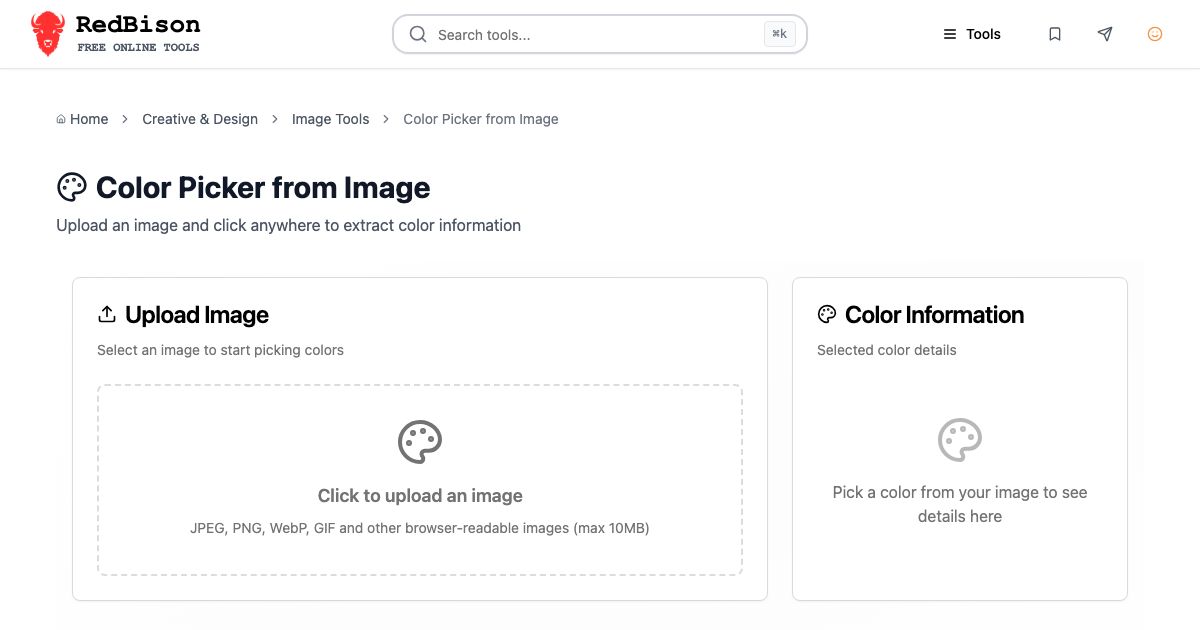Click the Color Picker from Image heading
1200x630 pixels.
[263, 188]
